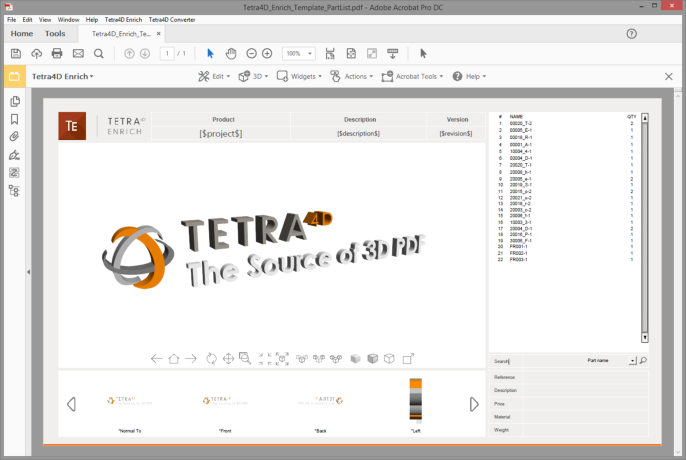This screenshot has width=686, height=460.
Task: Click the 3D fit-to-part zoom icon
Action: pyautogui.click(x=282, y=358)
